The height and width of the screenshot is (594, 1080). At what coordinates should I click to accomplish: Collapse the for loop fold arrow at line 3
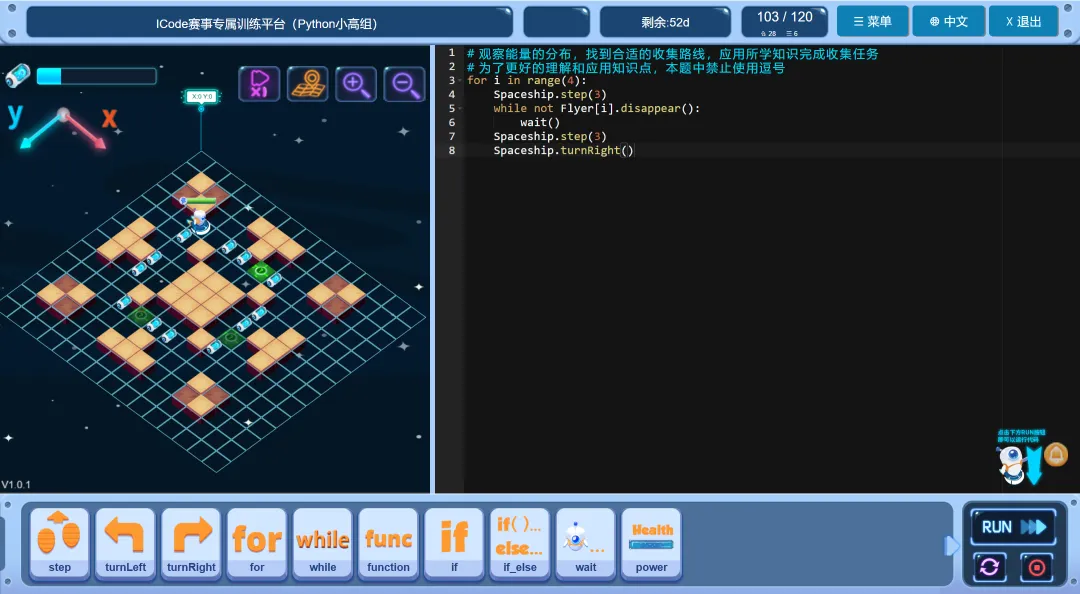tap(460, 81)
